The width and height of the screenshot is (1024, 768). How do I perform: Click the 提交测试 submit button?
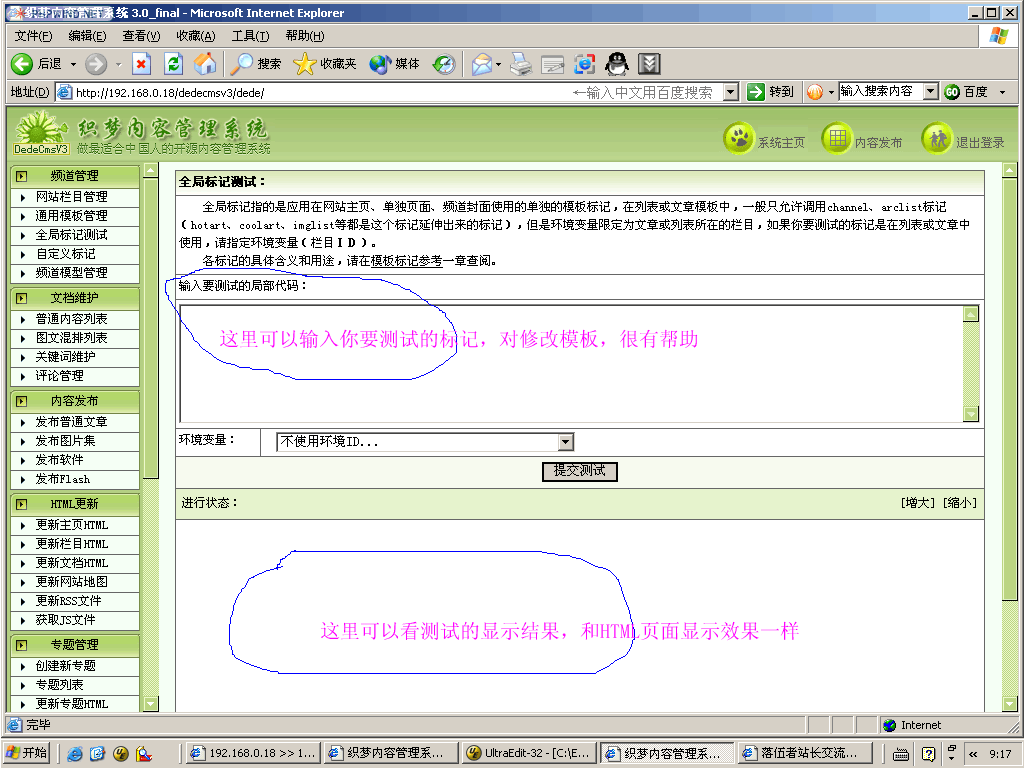579,471
